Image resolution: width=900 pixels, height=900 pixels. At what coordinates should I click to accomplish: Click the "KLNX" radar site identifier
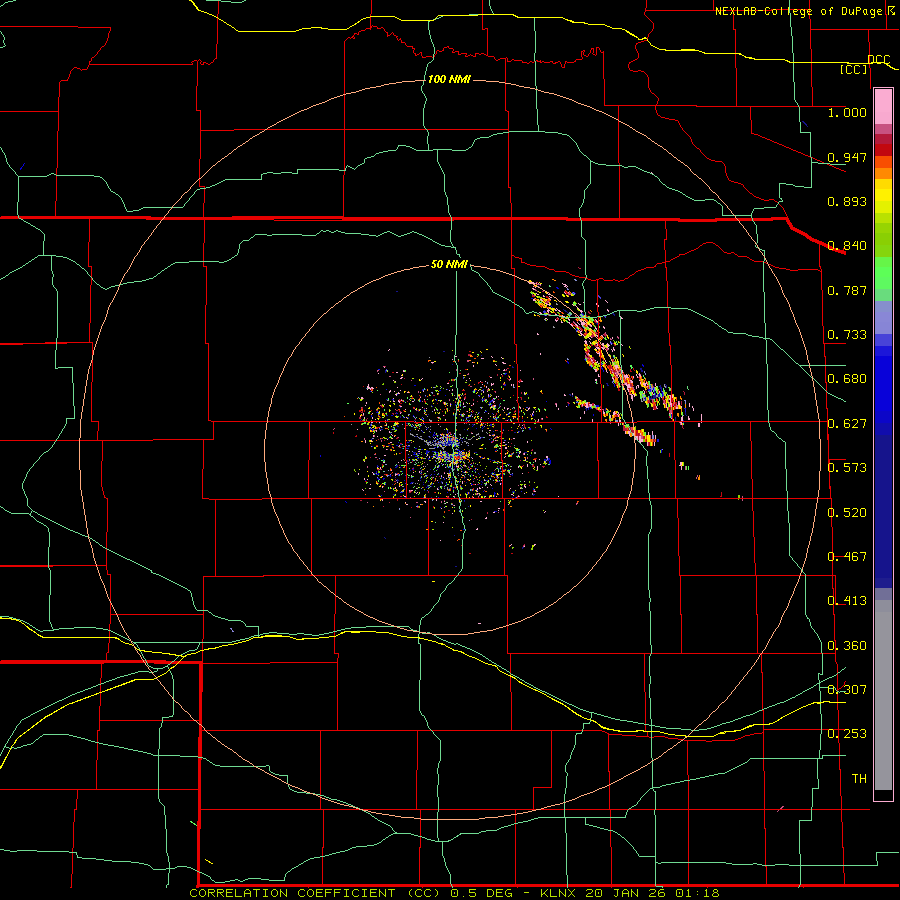click(x=560, y=893)
